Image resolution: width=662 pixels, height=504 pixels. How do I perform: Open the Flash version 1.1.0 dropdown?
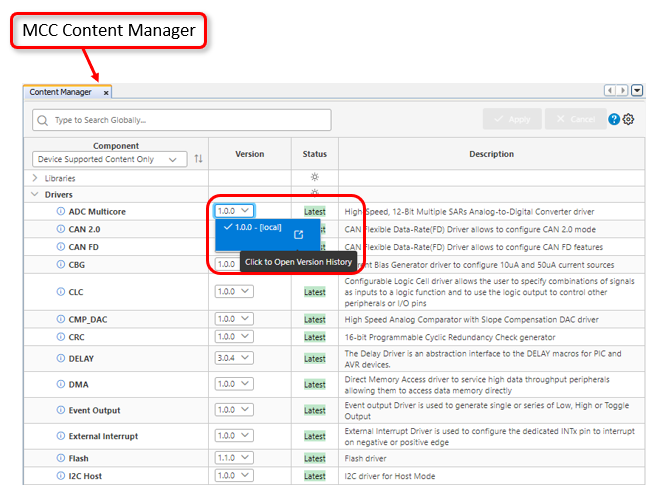tap(235, 458)
